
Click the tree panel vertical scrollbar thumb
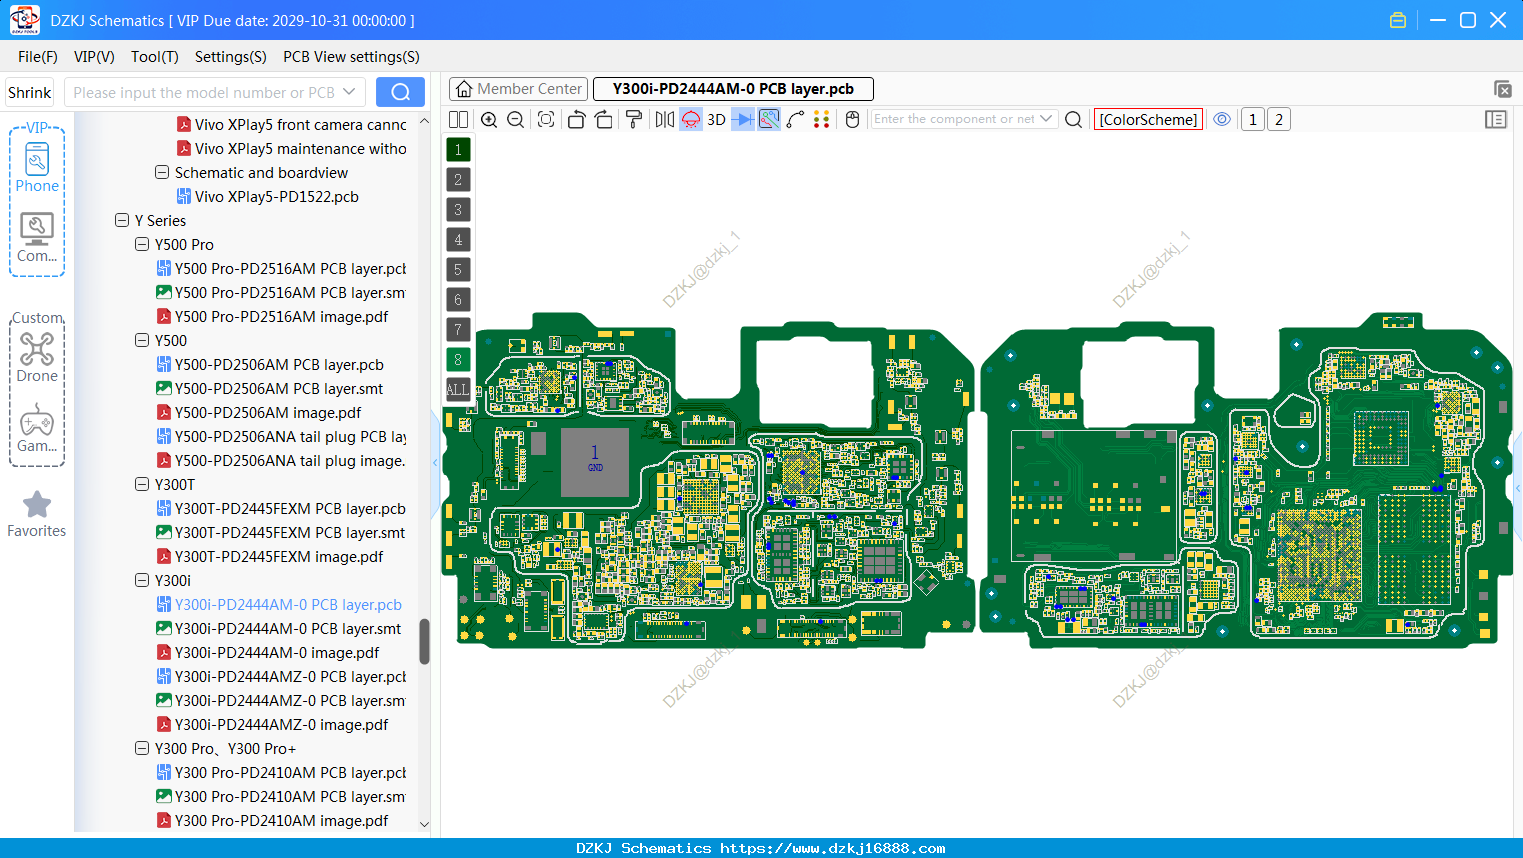tap(424, 641)
